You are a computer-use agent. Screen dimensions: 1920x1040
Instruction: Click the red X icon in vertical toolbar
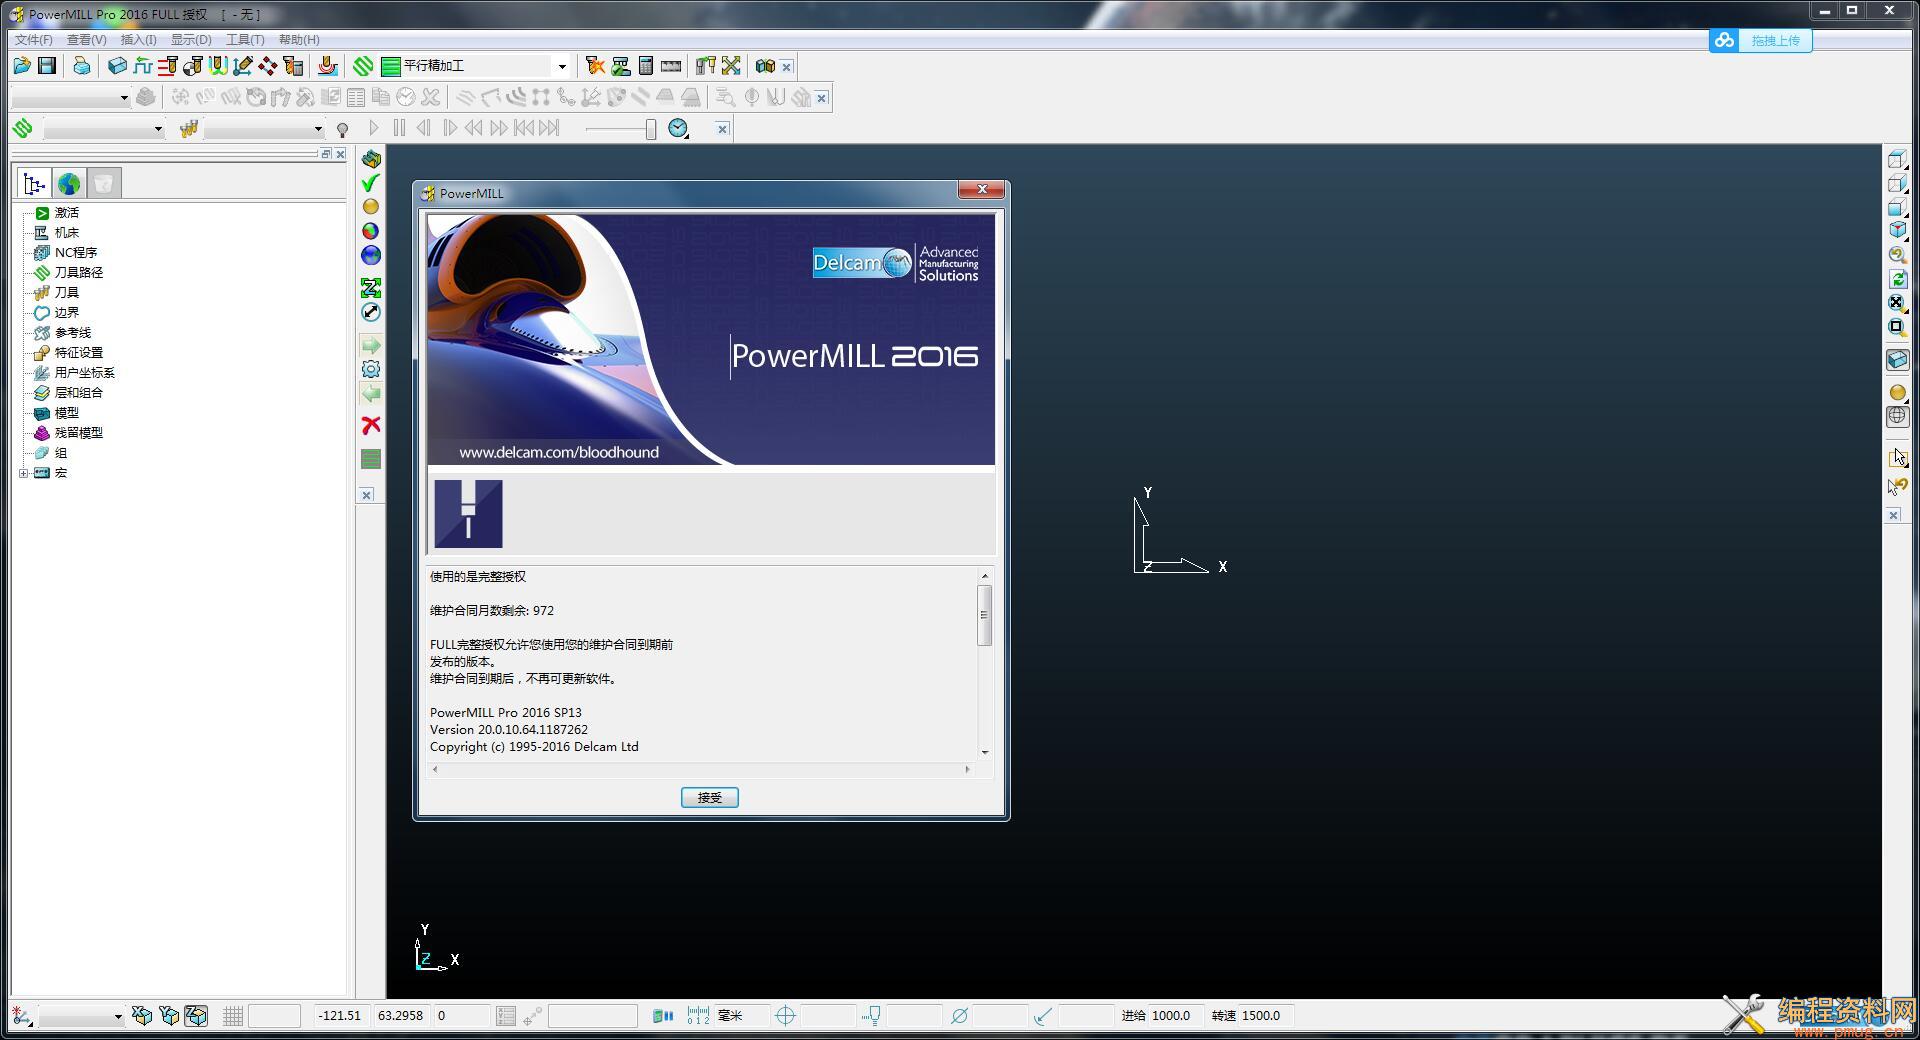coord(371,425)
